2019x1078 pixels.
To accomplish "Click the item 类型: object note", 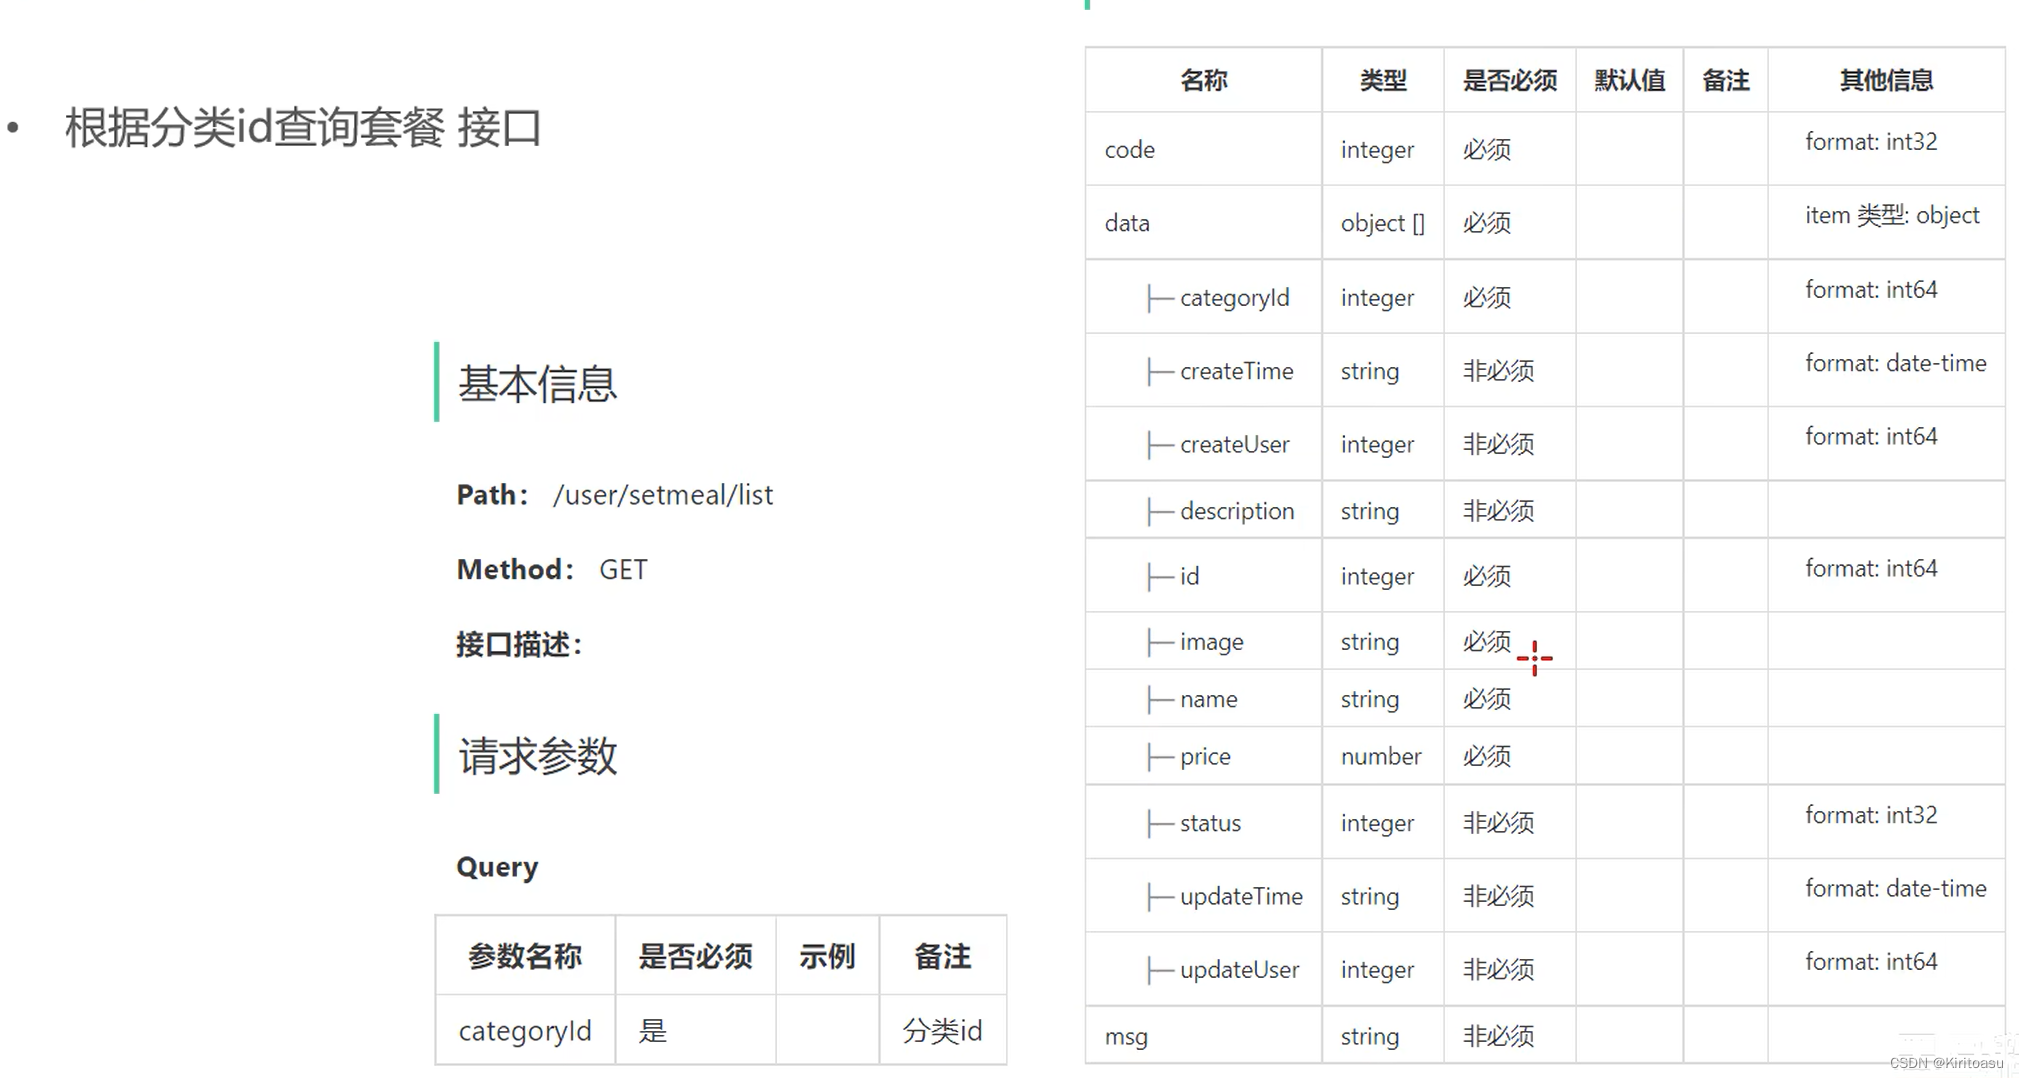I will pyautogui.click(x=1891, y=214).
